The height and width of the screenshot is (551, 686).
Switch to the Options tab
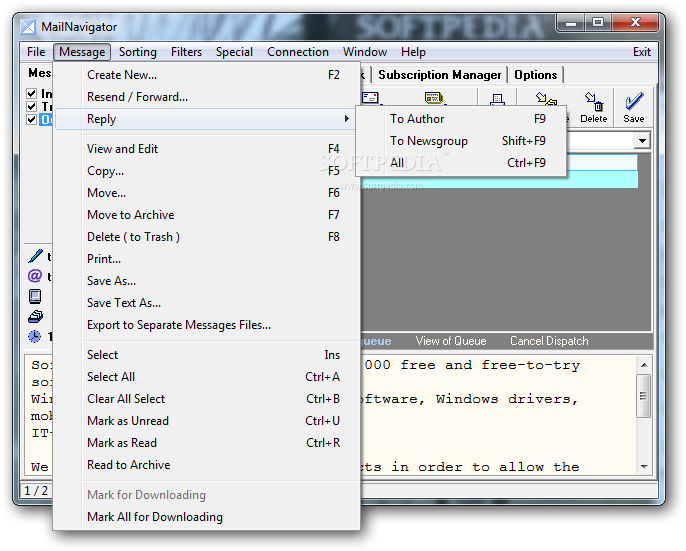click(x=536, y=75)
